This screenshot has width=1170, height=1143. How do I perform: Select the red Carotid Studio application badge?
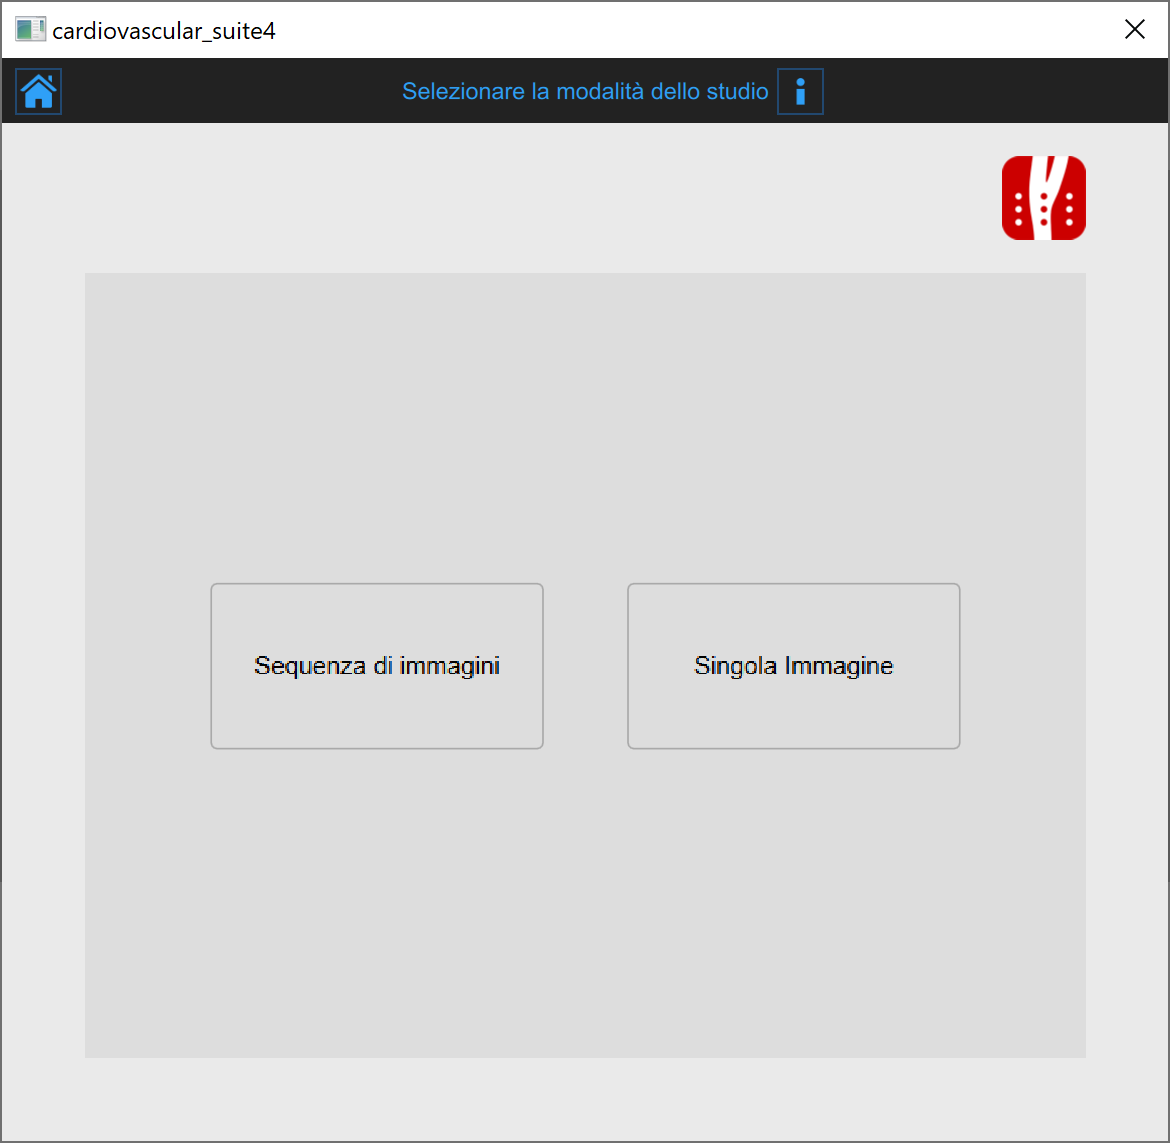pyautogui.click(x=1043, y=198)
